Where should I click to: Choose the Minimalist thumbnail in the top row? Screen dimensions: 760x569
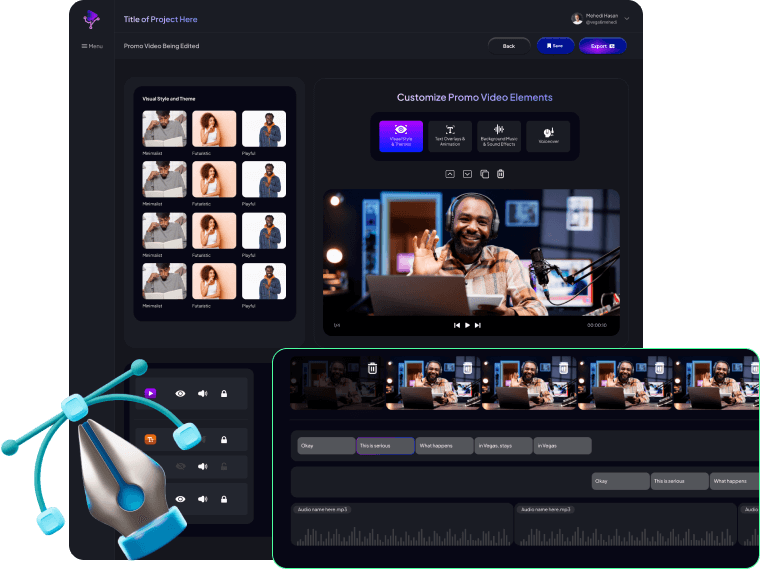tap(164, 128)
